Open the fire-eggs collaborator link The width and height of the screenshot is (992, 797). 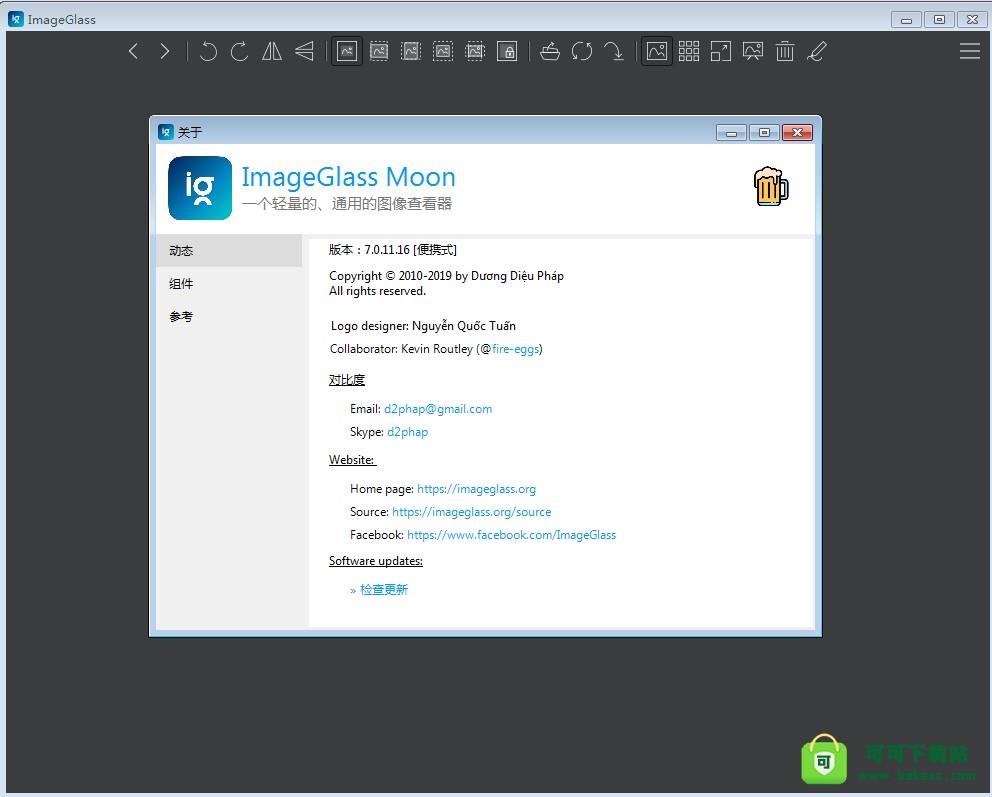tap(515, 349)
